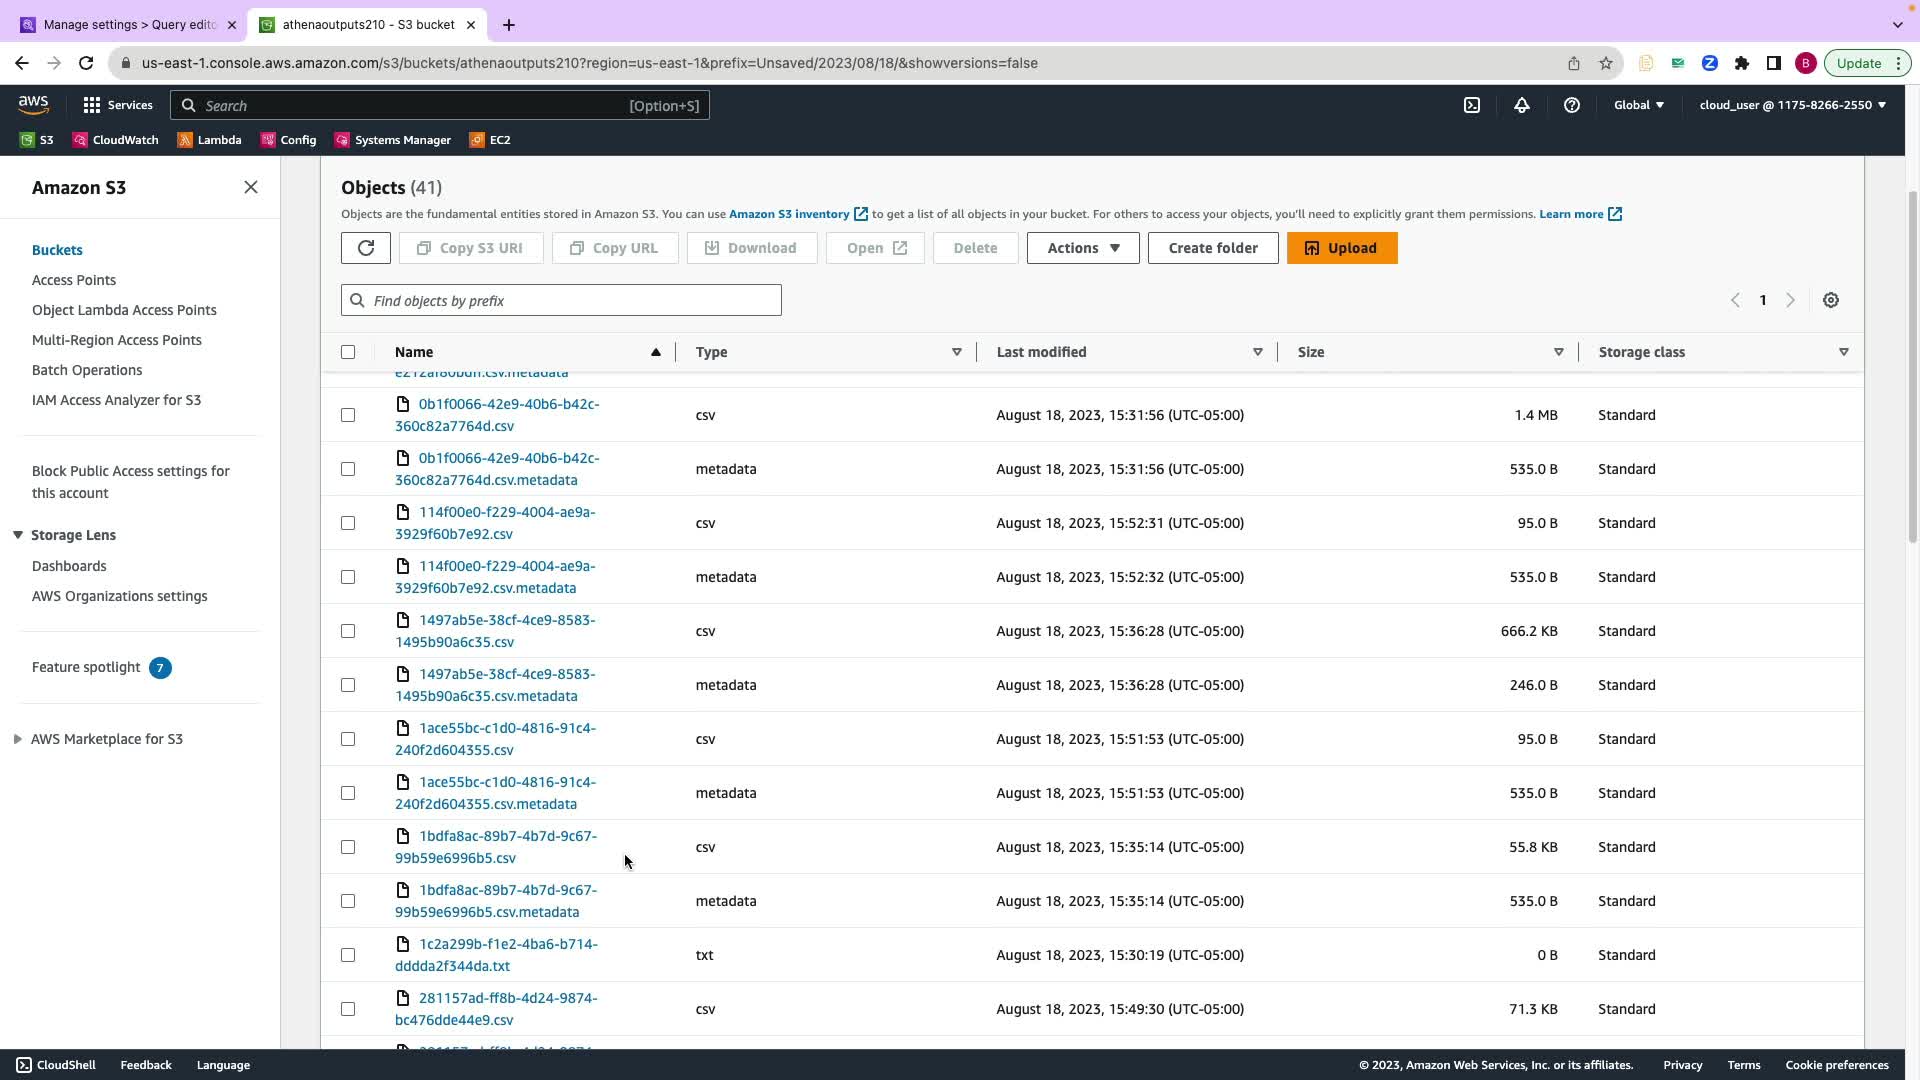Open the Lambda bookmark shortcut
This screenshot has height=1080, width=1920.
coord(209,140)
